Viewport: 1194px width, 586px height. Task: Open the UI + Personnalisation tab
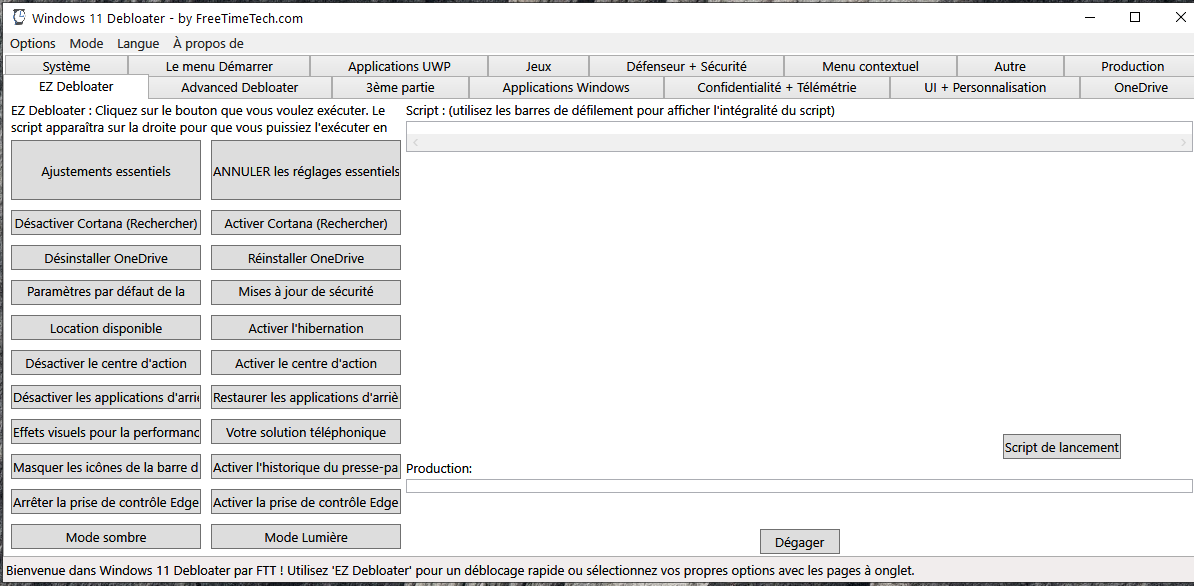(985, 87)
